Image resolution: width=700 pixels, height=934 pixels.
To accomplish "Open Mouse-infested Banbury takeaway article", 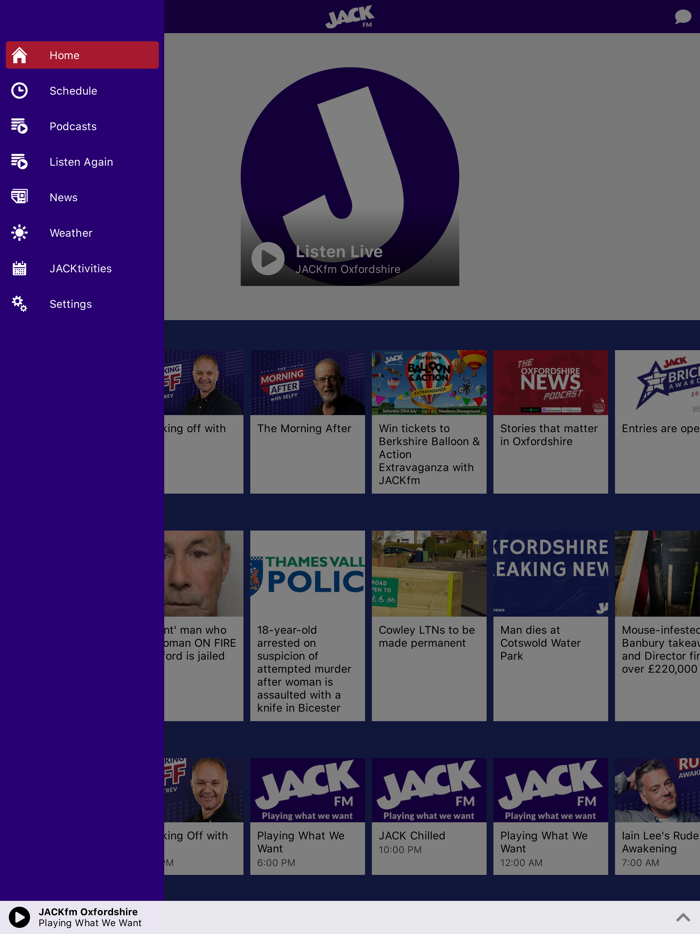I will pos(657,625).
